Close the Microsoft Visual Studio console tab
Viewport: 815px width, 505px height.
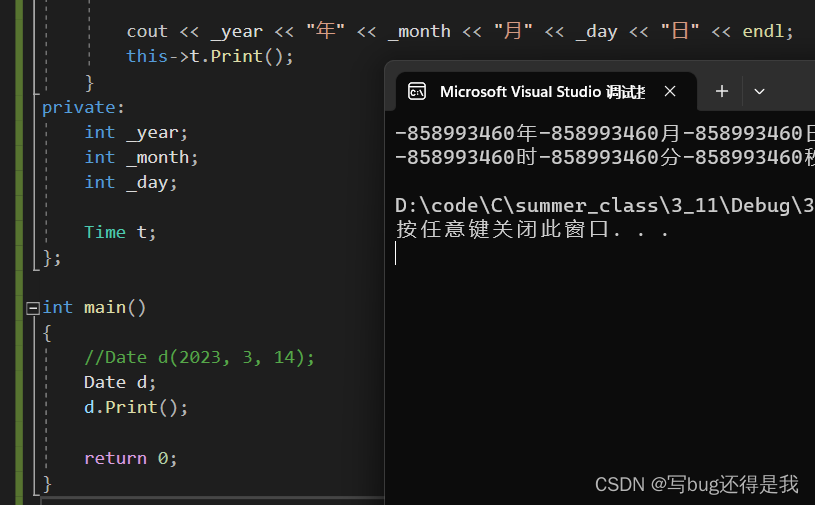[x=670, y=91]
